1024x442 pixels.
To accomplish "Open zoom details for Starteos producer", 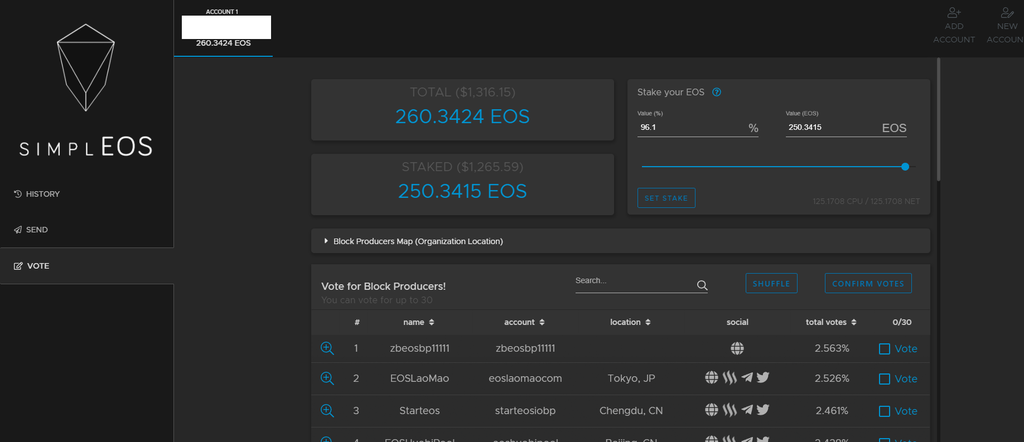I will [327, 411].
